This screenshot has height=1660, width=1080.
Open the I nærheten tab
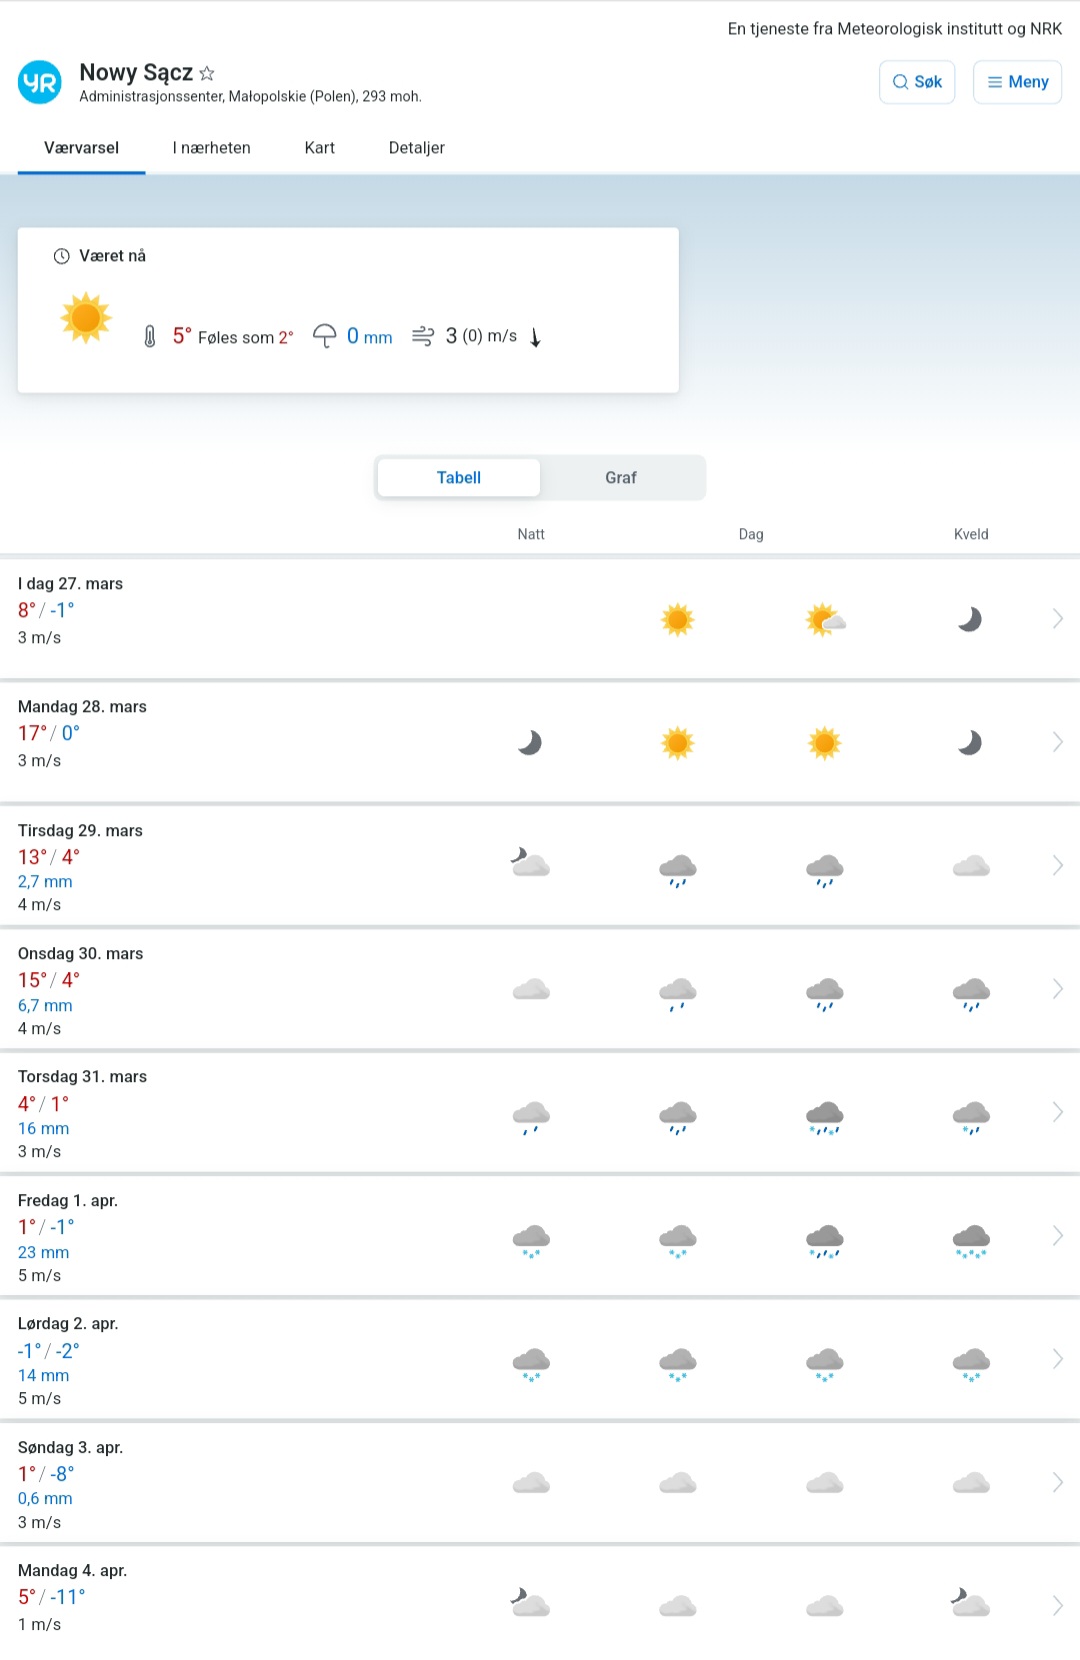[x=212, y=148]
